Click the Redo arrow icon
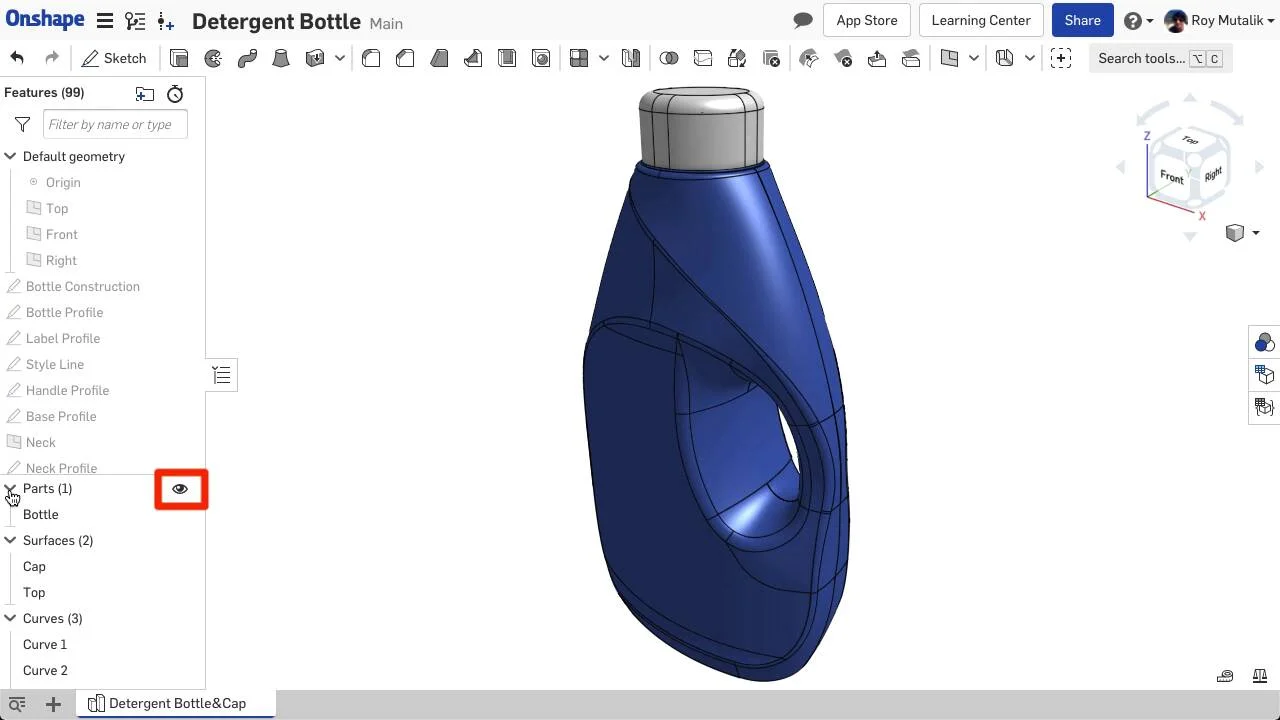Image resolution: width=1280 pixels, height=720 pixels. [x=52, y=58]
